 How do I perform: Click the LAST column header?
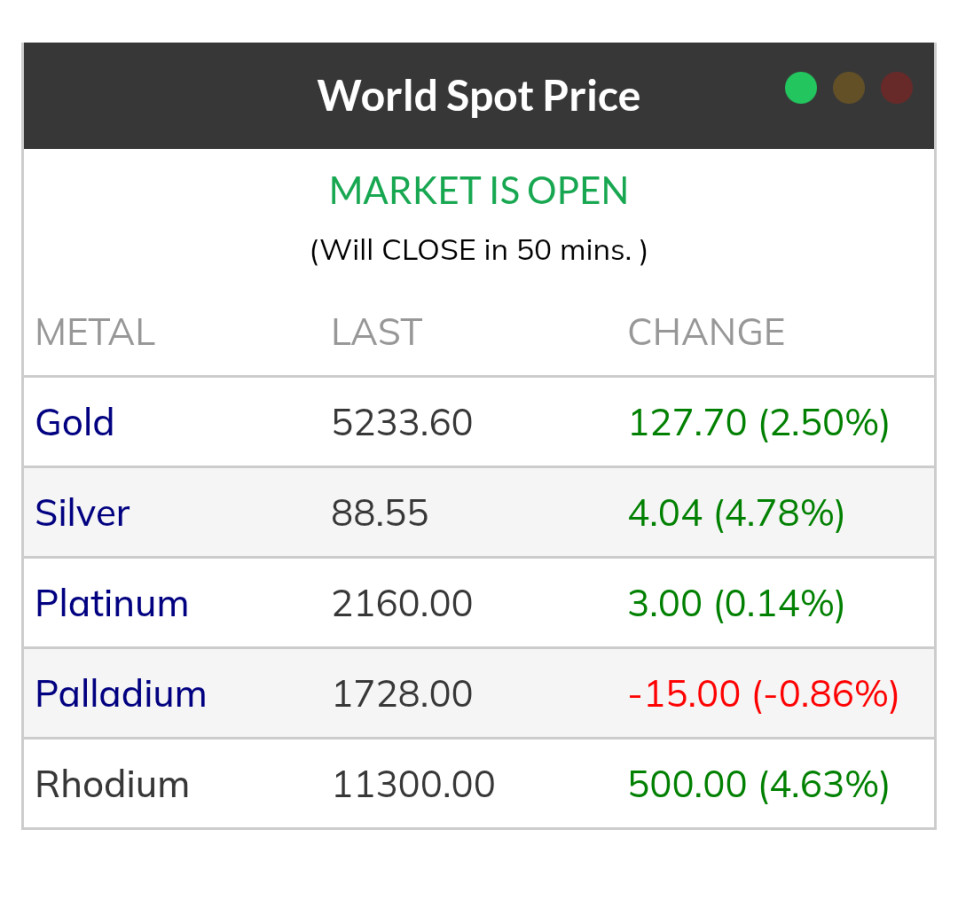point(377,332)
